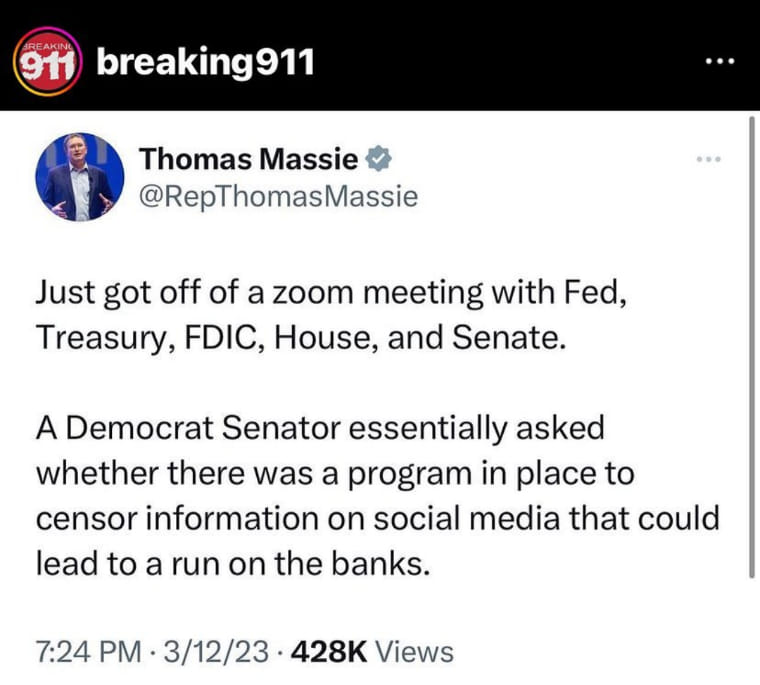Open the gray three-dot menu on the tweet

click(x=709, y=159)
